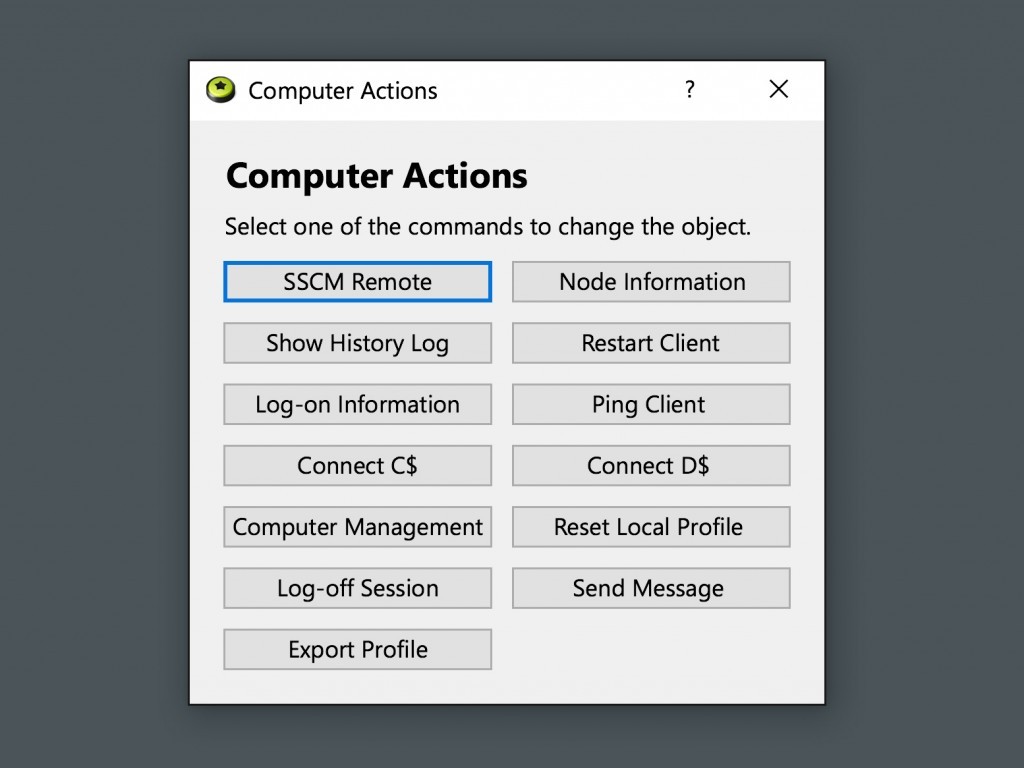View Log-on Information
The width and height of the screenshot is (1024, 768).
click(x=357, y=405)
